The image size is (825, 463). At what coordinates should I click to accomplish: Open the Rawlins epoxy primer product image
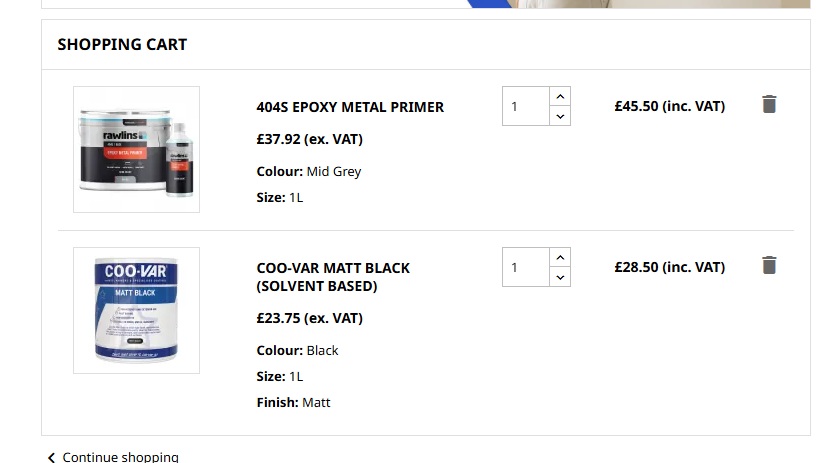[136, 149]
